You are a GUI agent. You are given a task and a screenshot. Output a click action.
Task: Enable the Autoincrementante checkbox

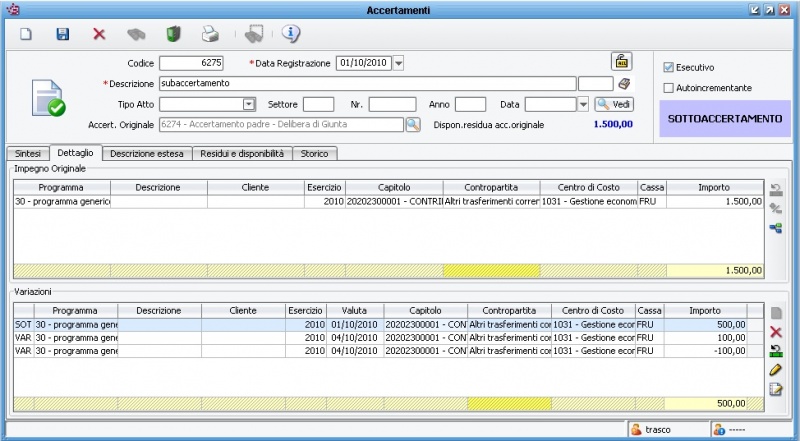(x=669, y=88)
